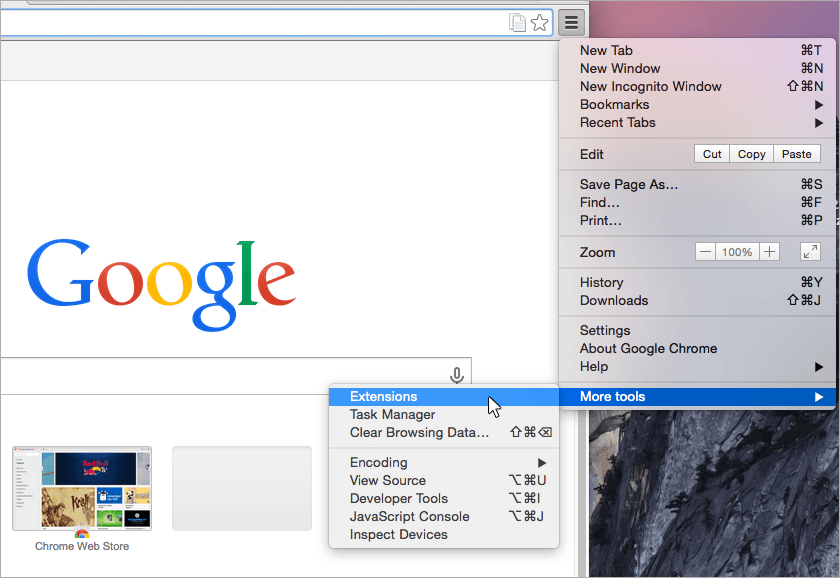Click the Cut button
The width and height of the screenshot is (840, 578).
tap(712, 154)
